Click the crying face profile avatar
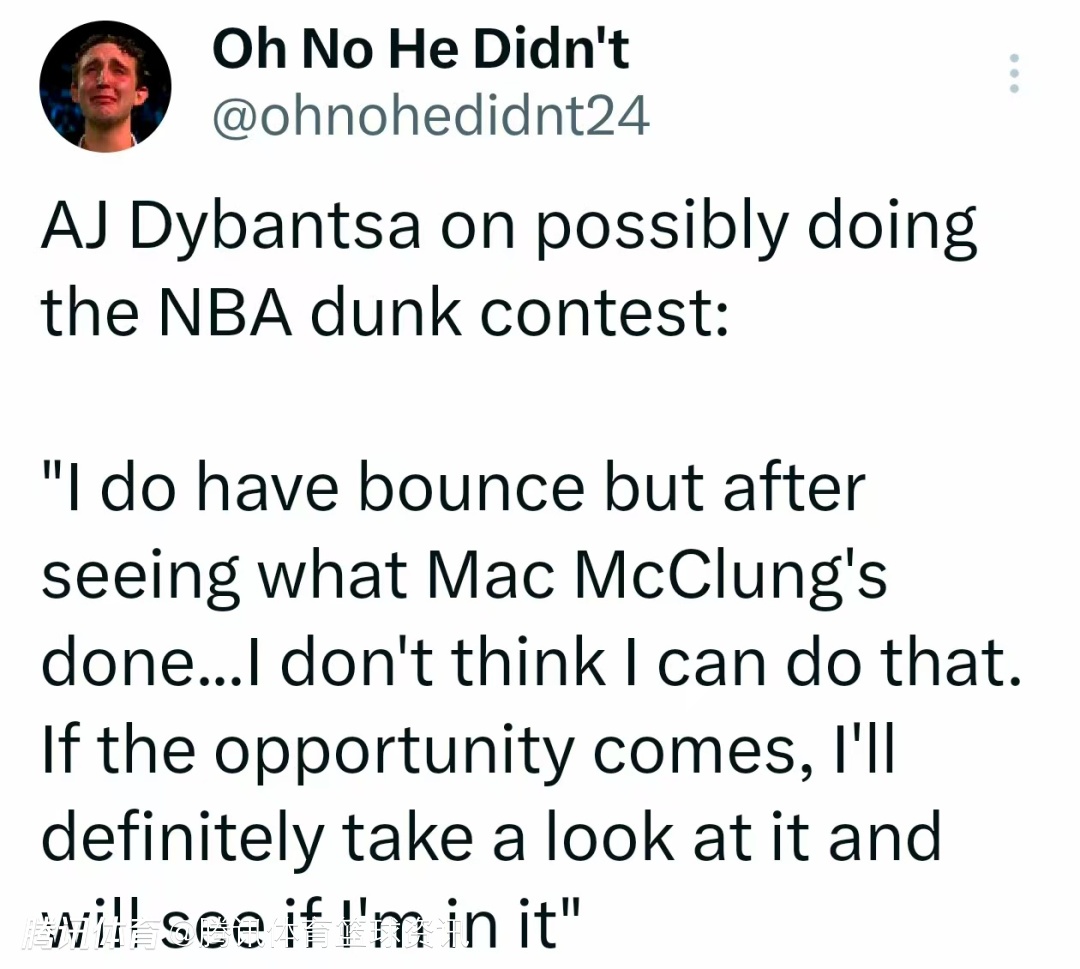Screen dimensions: 1080x969 click(105, 86)
